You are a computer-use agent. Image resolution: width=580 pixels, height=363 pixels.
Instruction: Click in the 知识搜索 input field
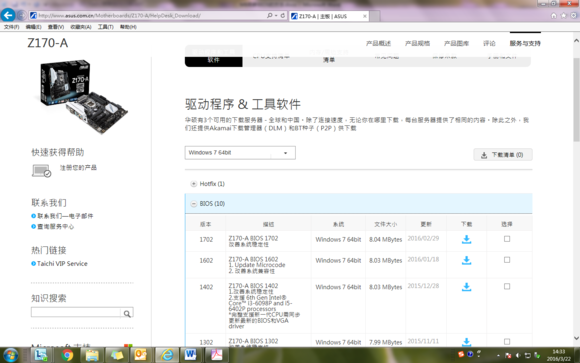[76, 313]
